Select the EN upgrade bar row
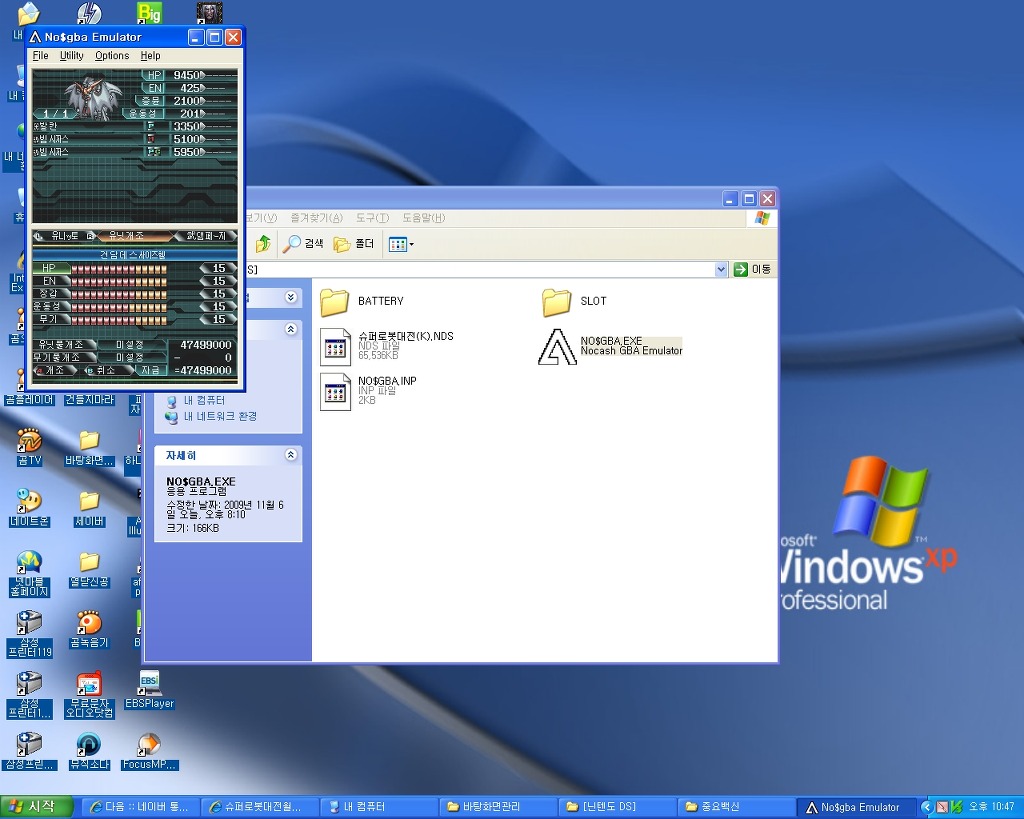The image size is (1024, 819). pyautogui.click(x=135, y=281)
